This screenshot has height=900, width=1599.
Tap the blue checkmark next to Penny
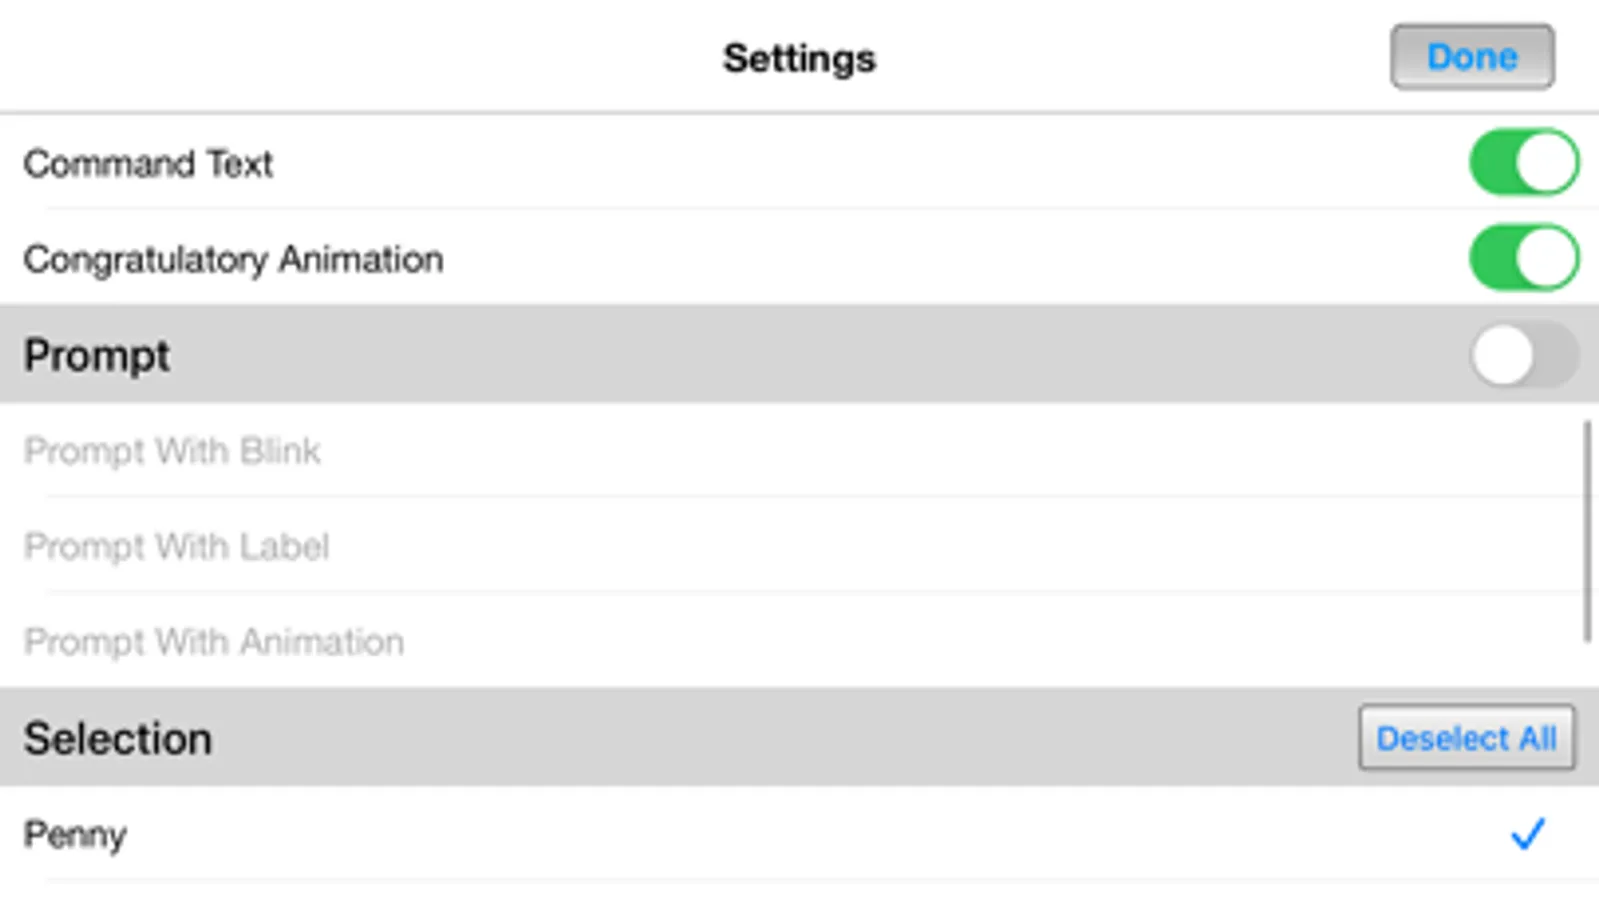(x=1527, y=833)
